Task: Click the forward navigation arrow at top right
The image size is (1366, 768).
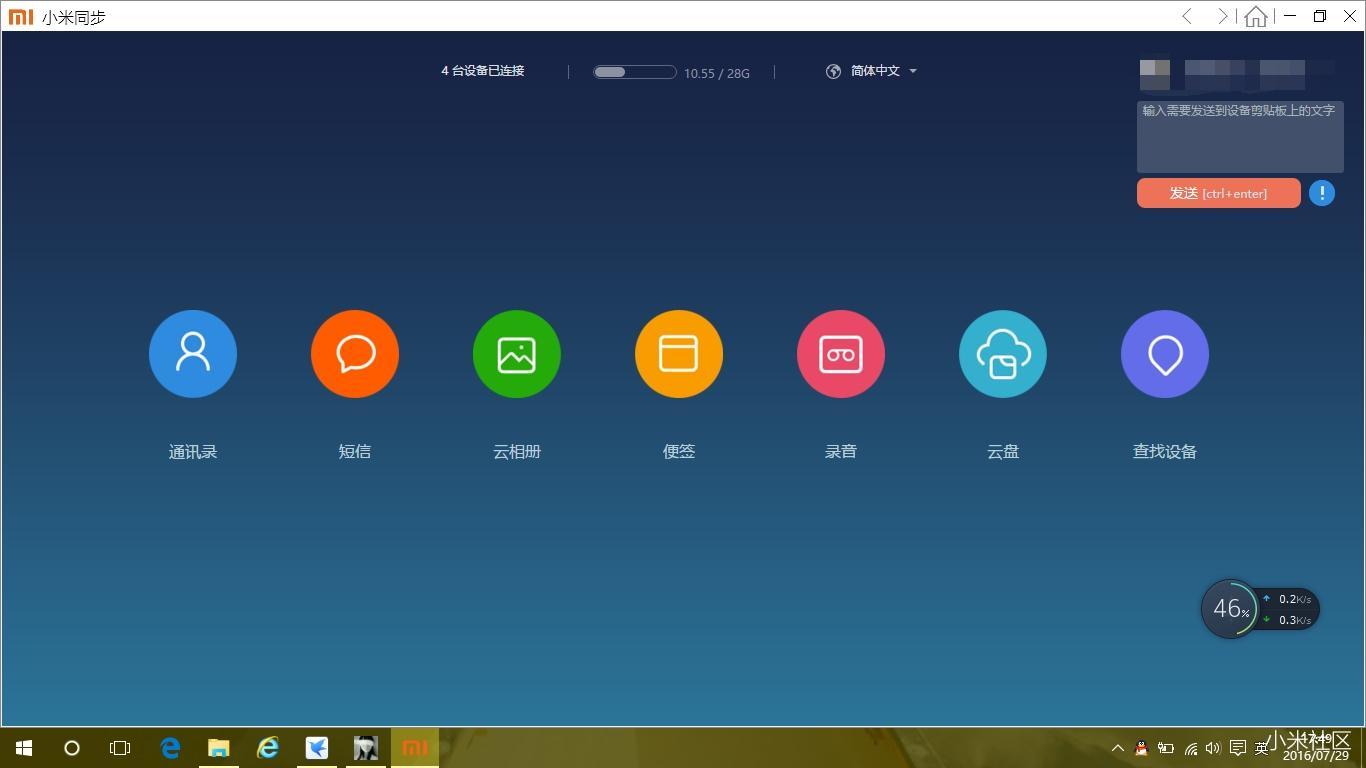Action: point(1222,17)
